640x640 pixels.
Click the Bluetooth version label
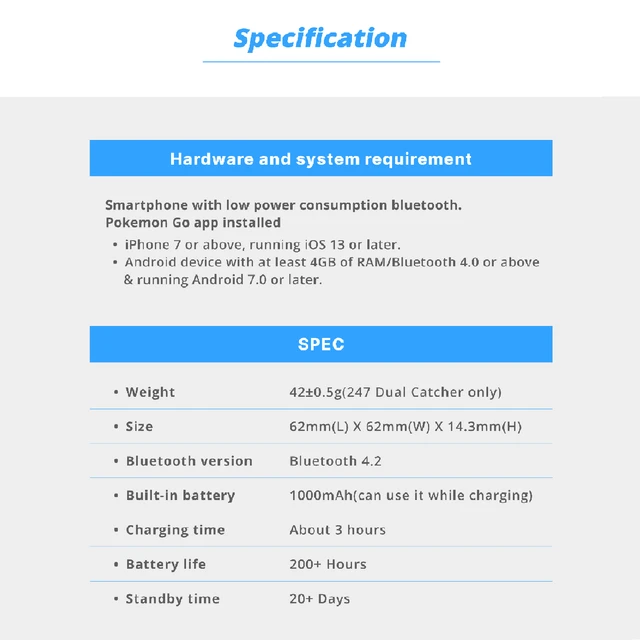pyautogui.click(x=189, y=461)
